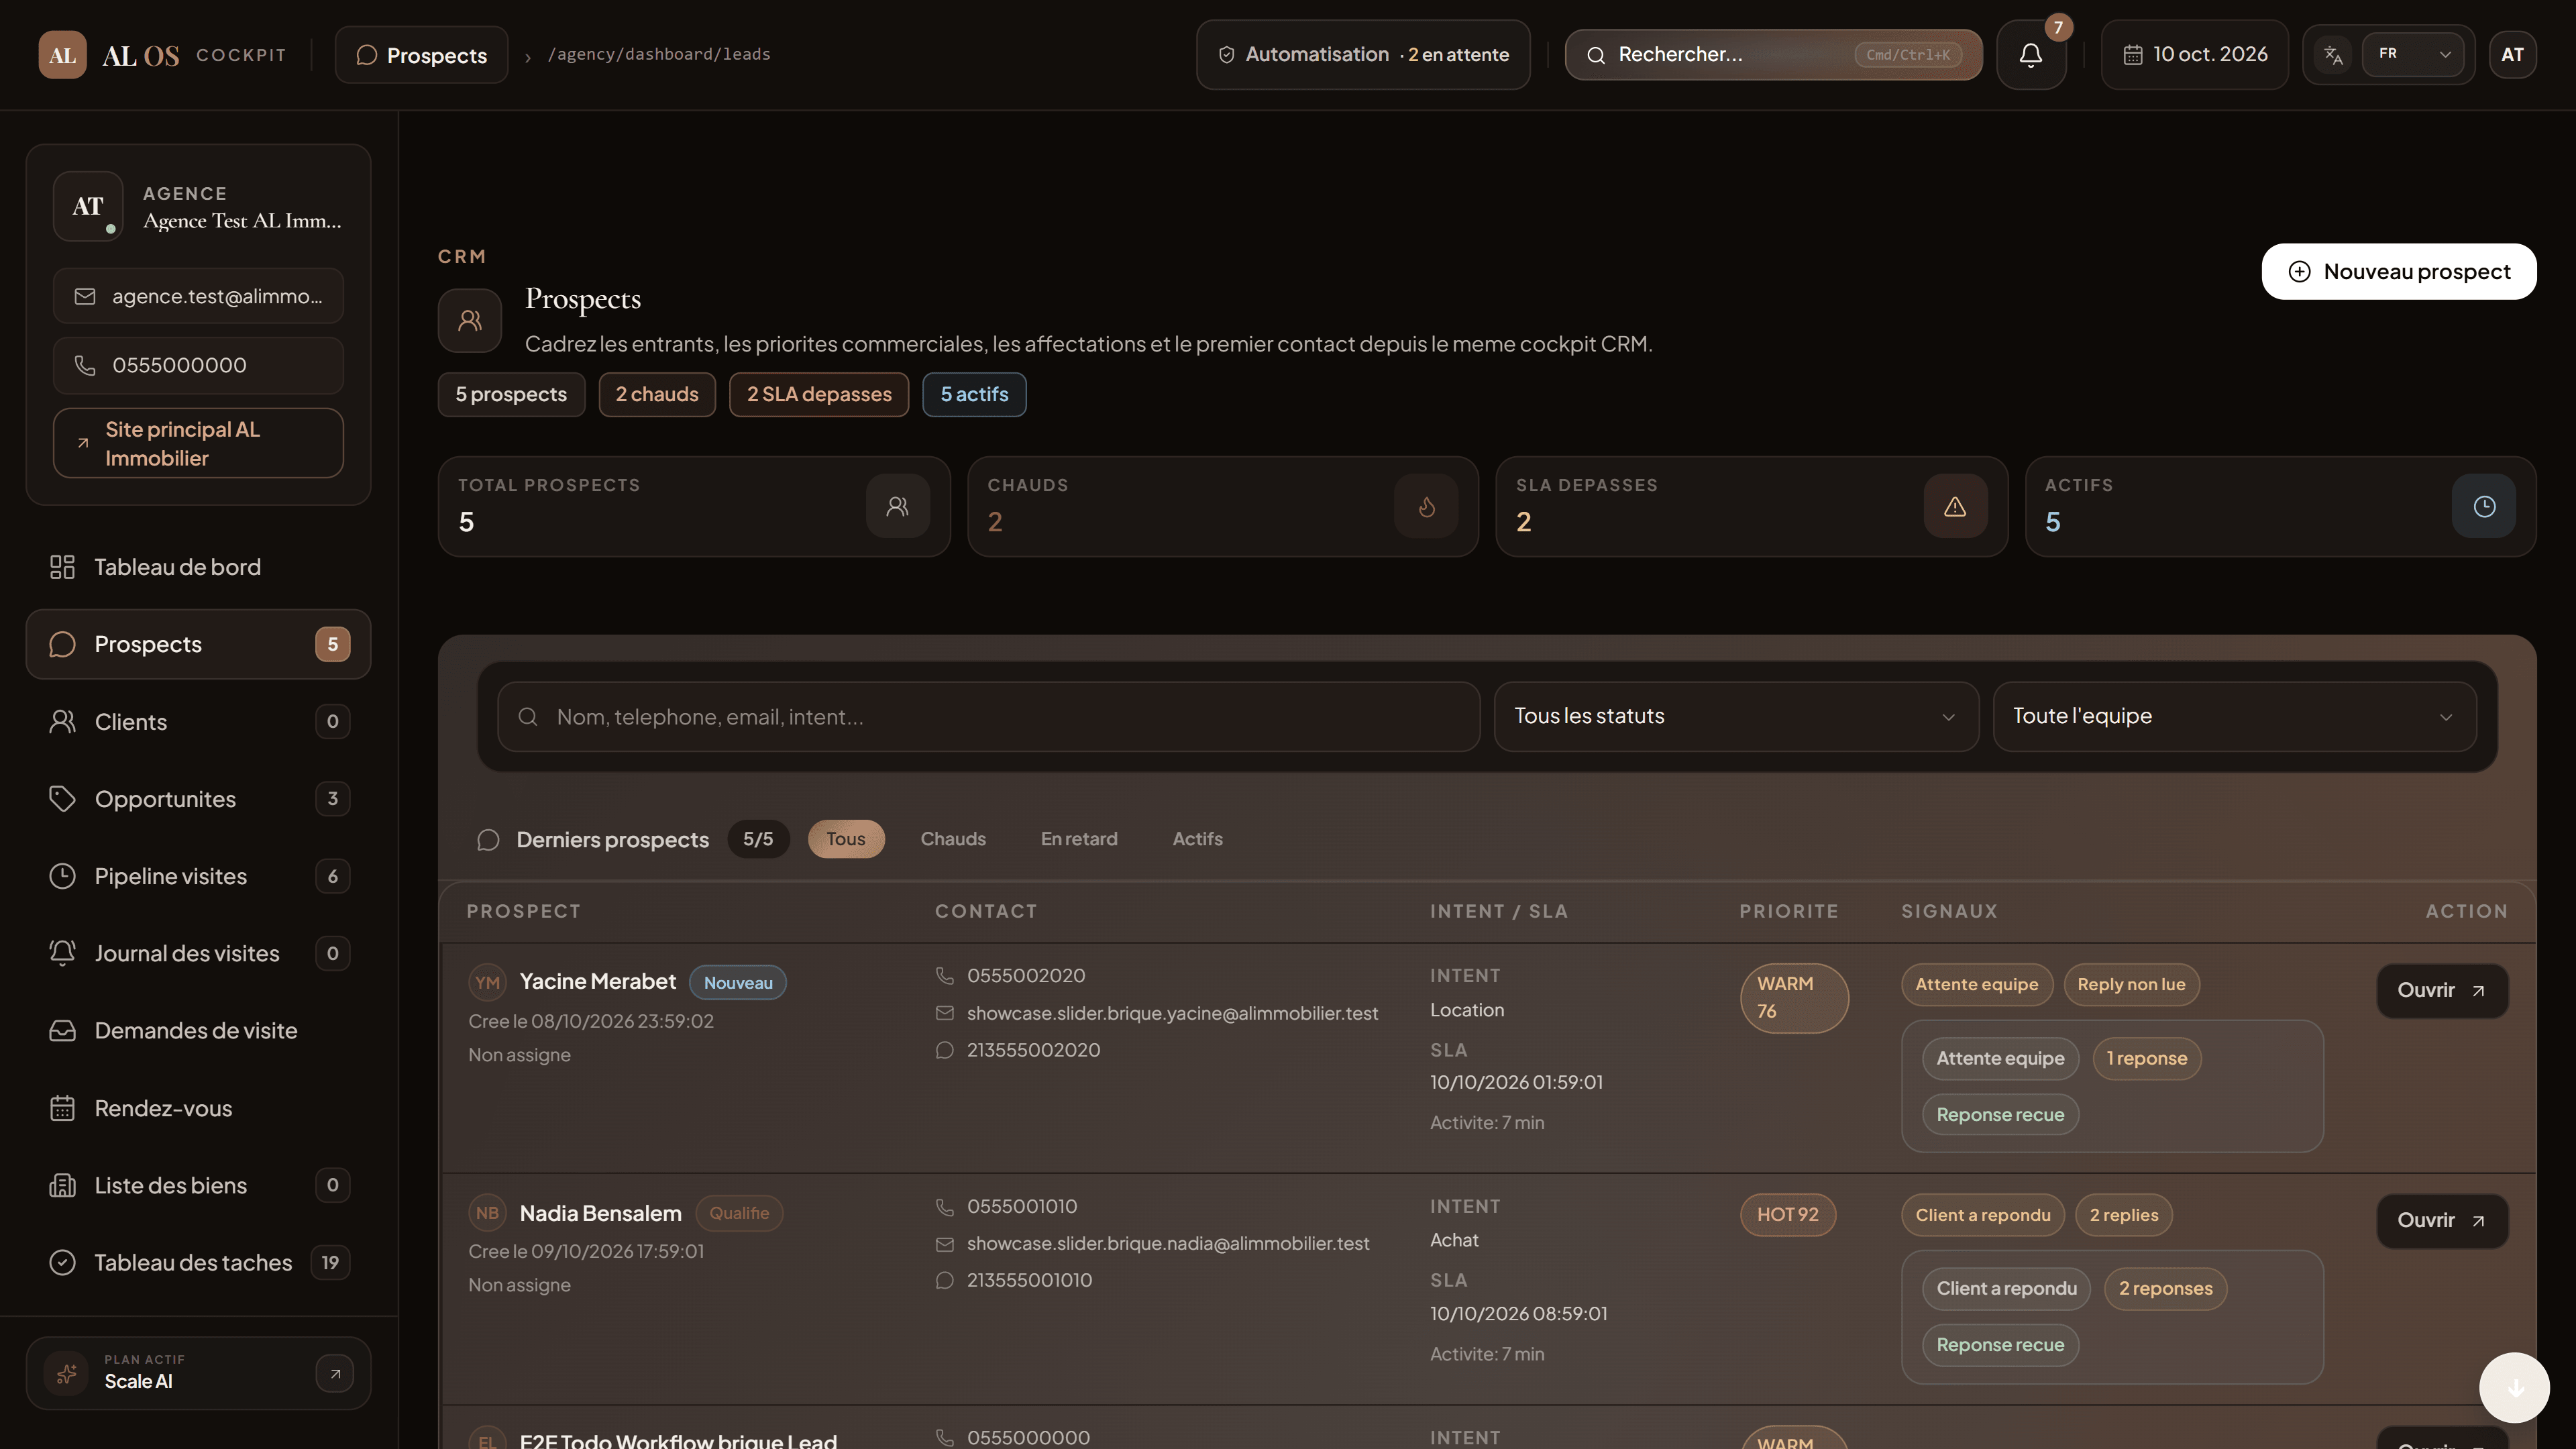This screenshot has height=1449, width=2576.
Task: Click the Actifs clock icon
Action: pyautogui.click(x=2484, y=507)
